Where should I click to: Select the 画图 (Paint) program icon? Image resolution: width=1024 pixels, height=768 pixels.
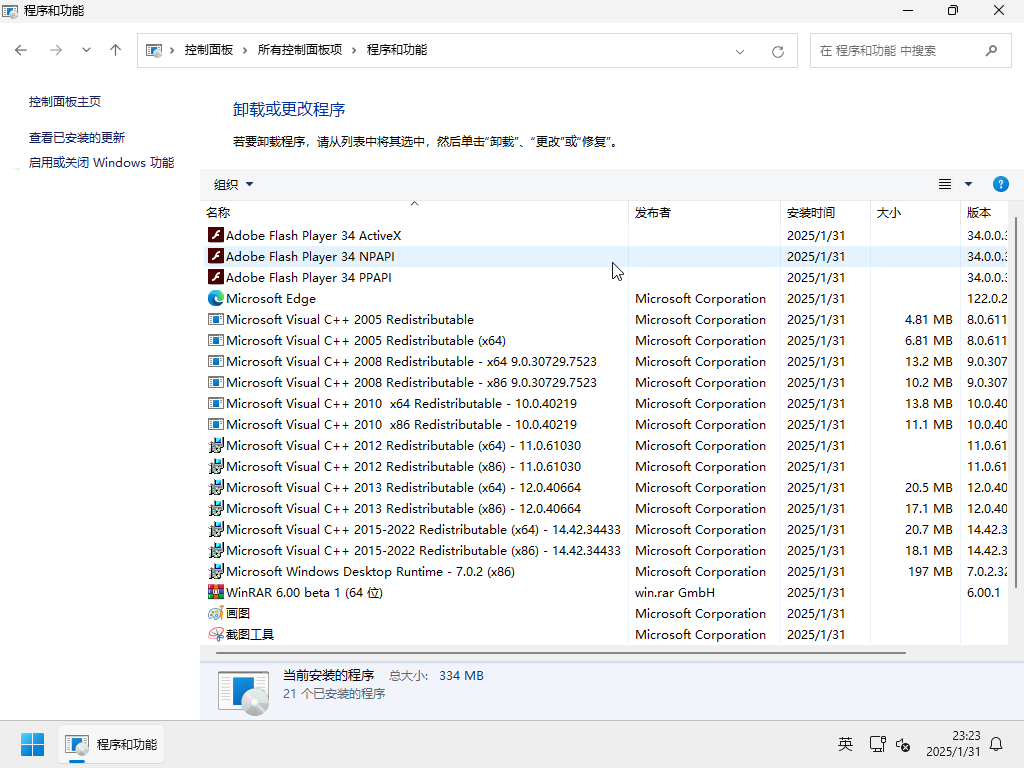click(215, 614)
